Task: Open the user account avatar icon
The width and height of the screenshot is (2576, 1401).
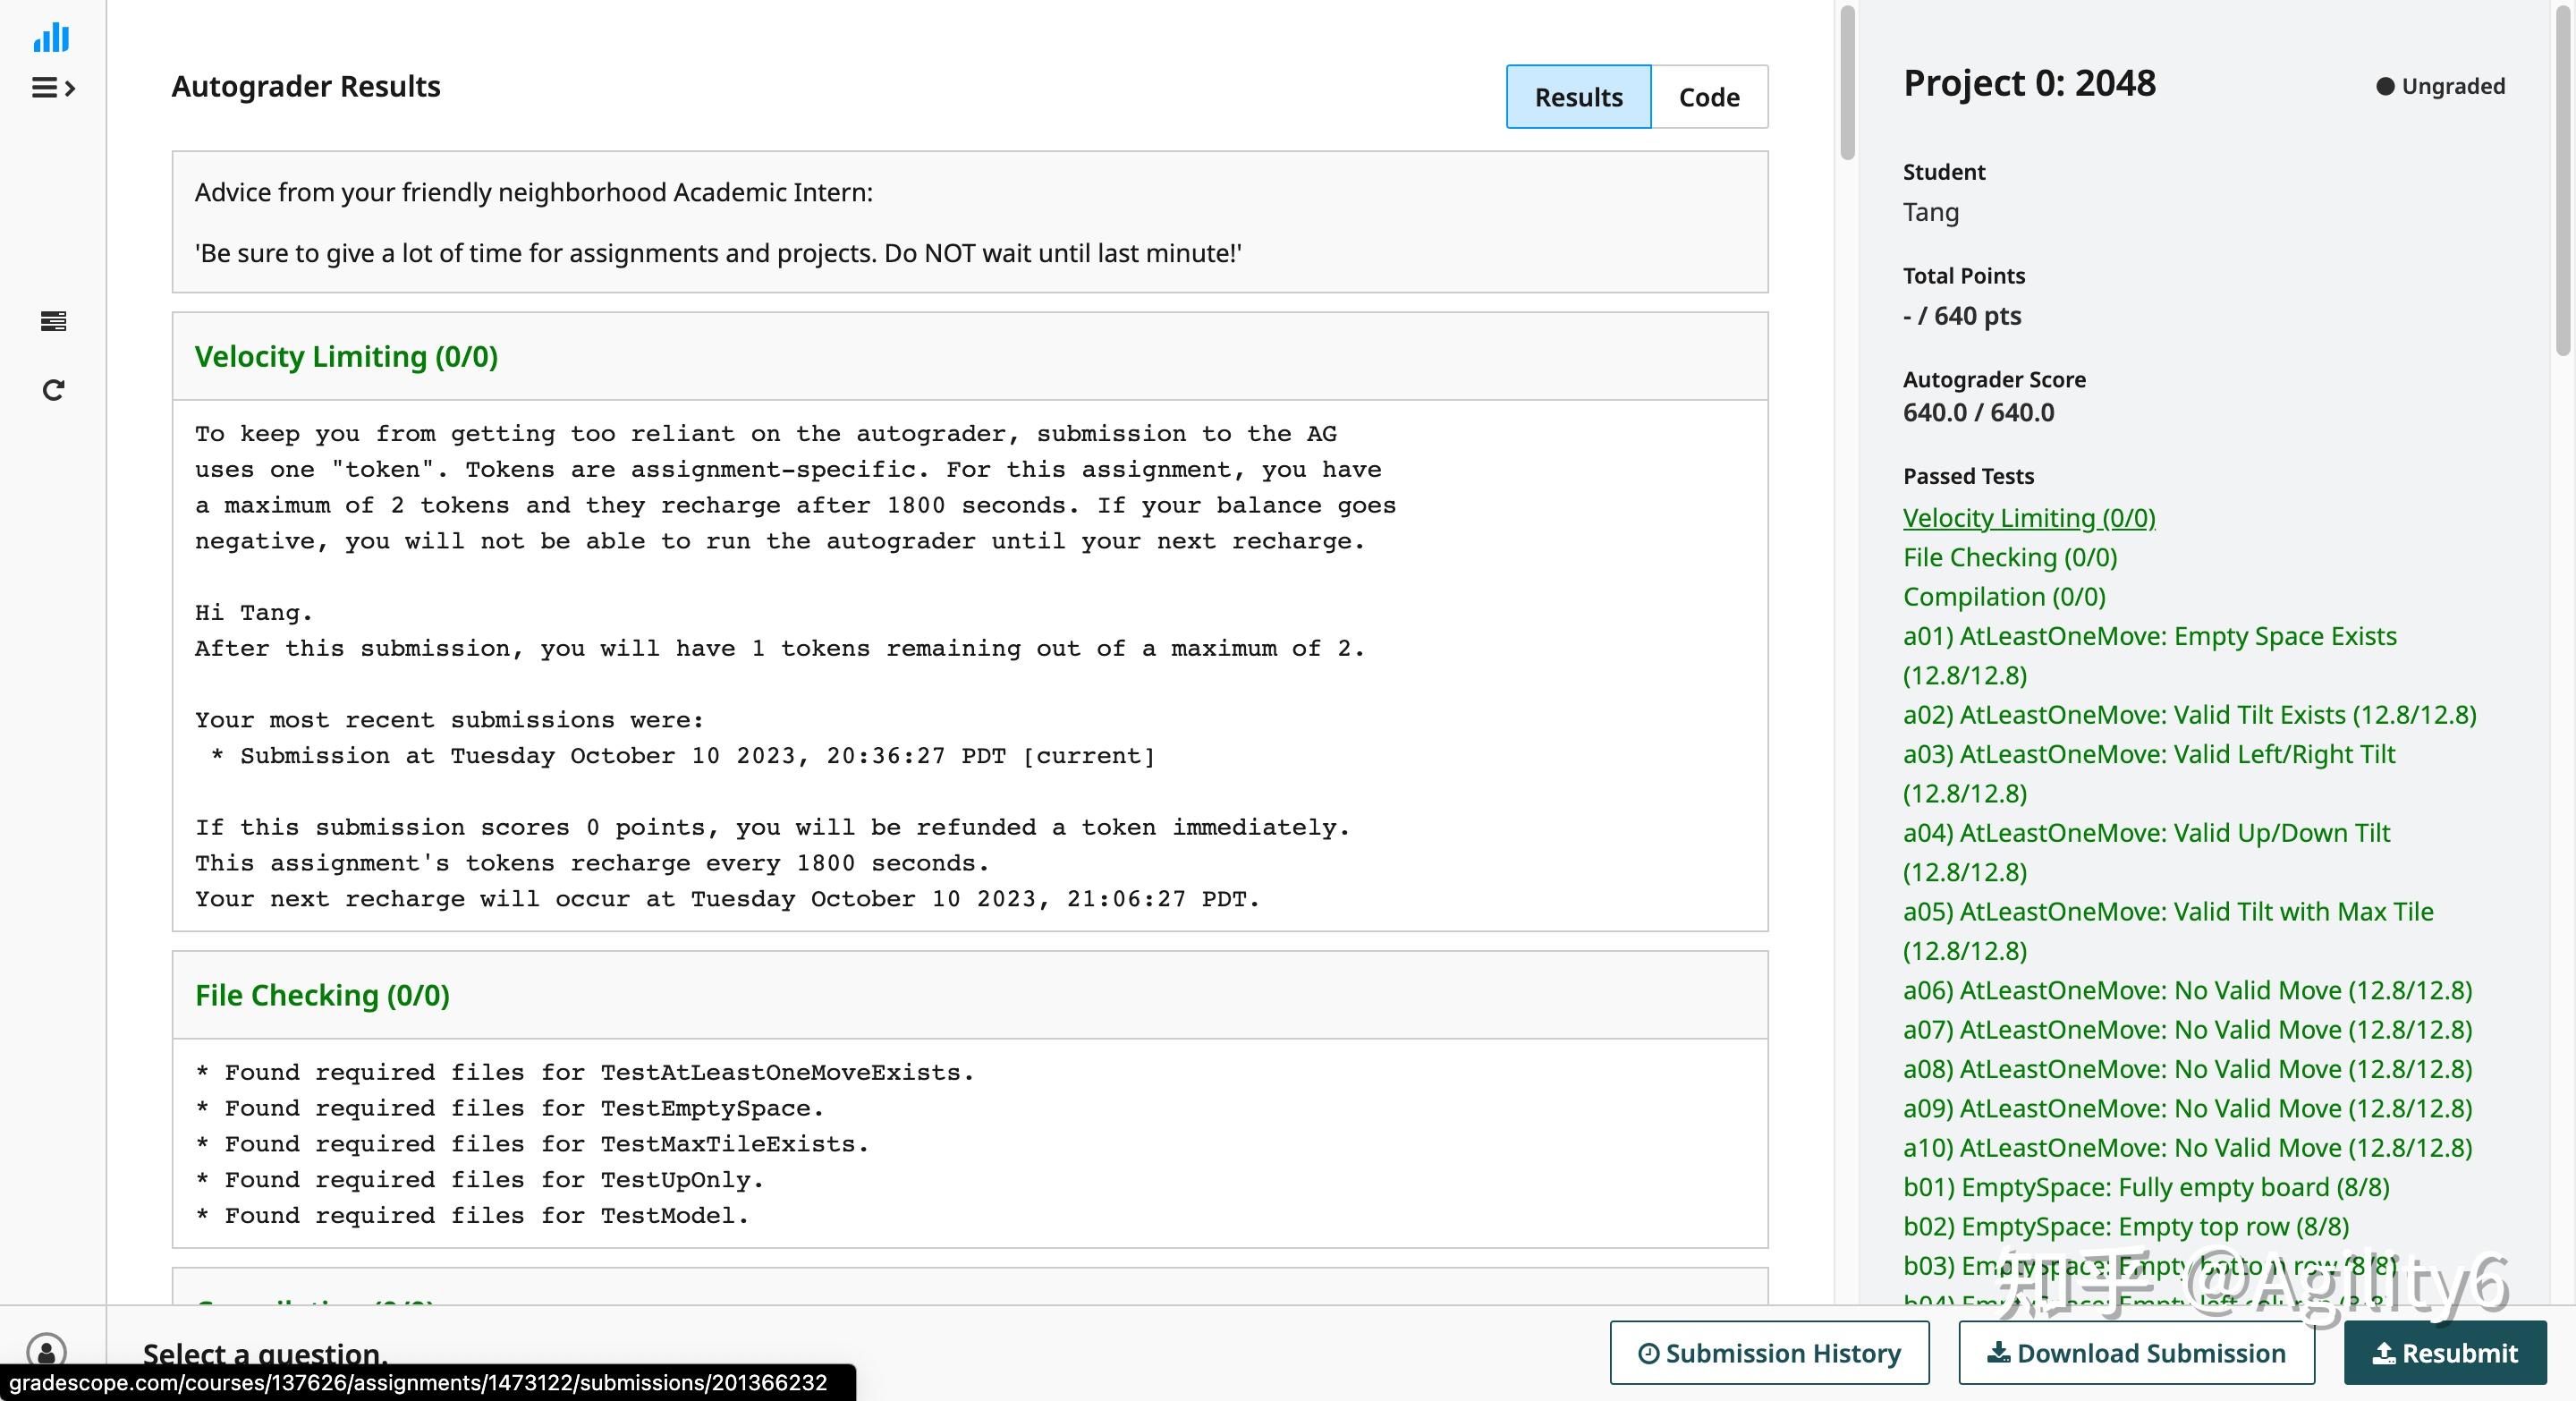Action: [x=46, y=1351]
